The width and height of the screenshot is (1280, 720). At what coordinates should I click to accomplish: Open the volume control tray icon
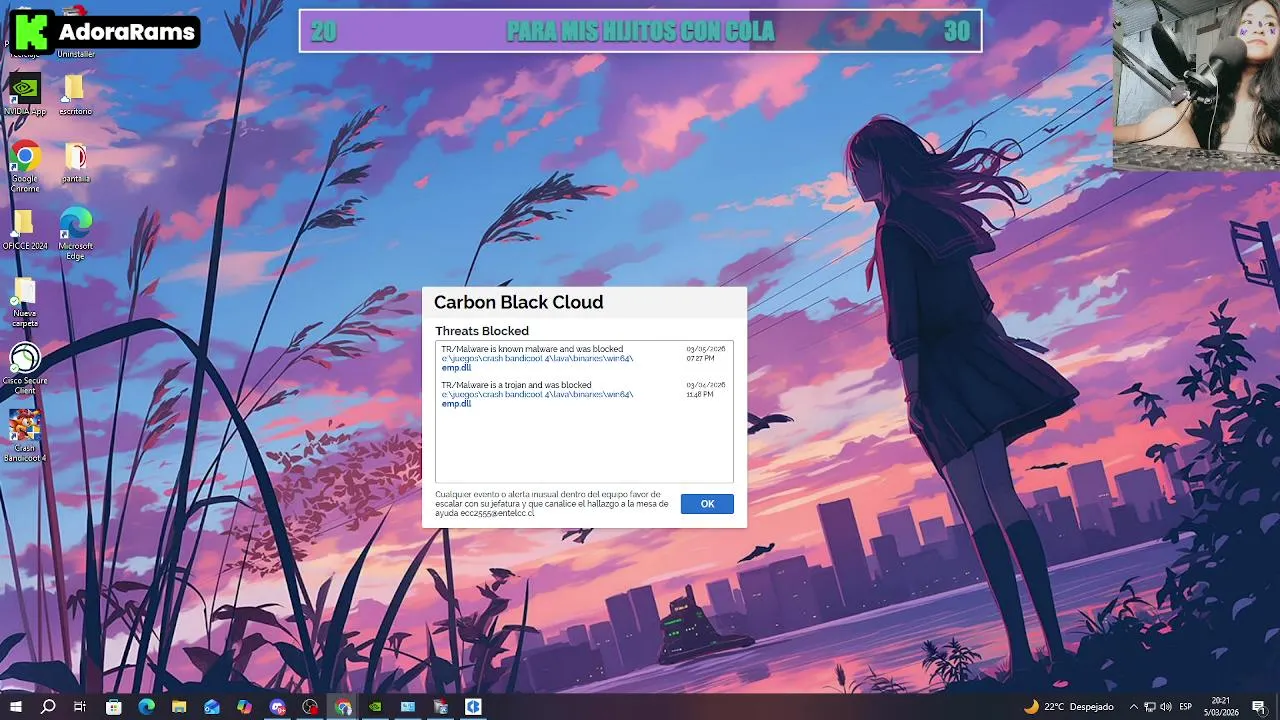(1166, 706)
